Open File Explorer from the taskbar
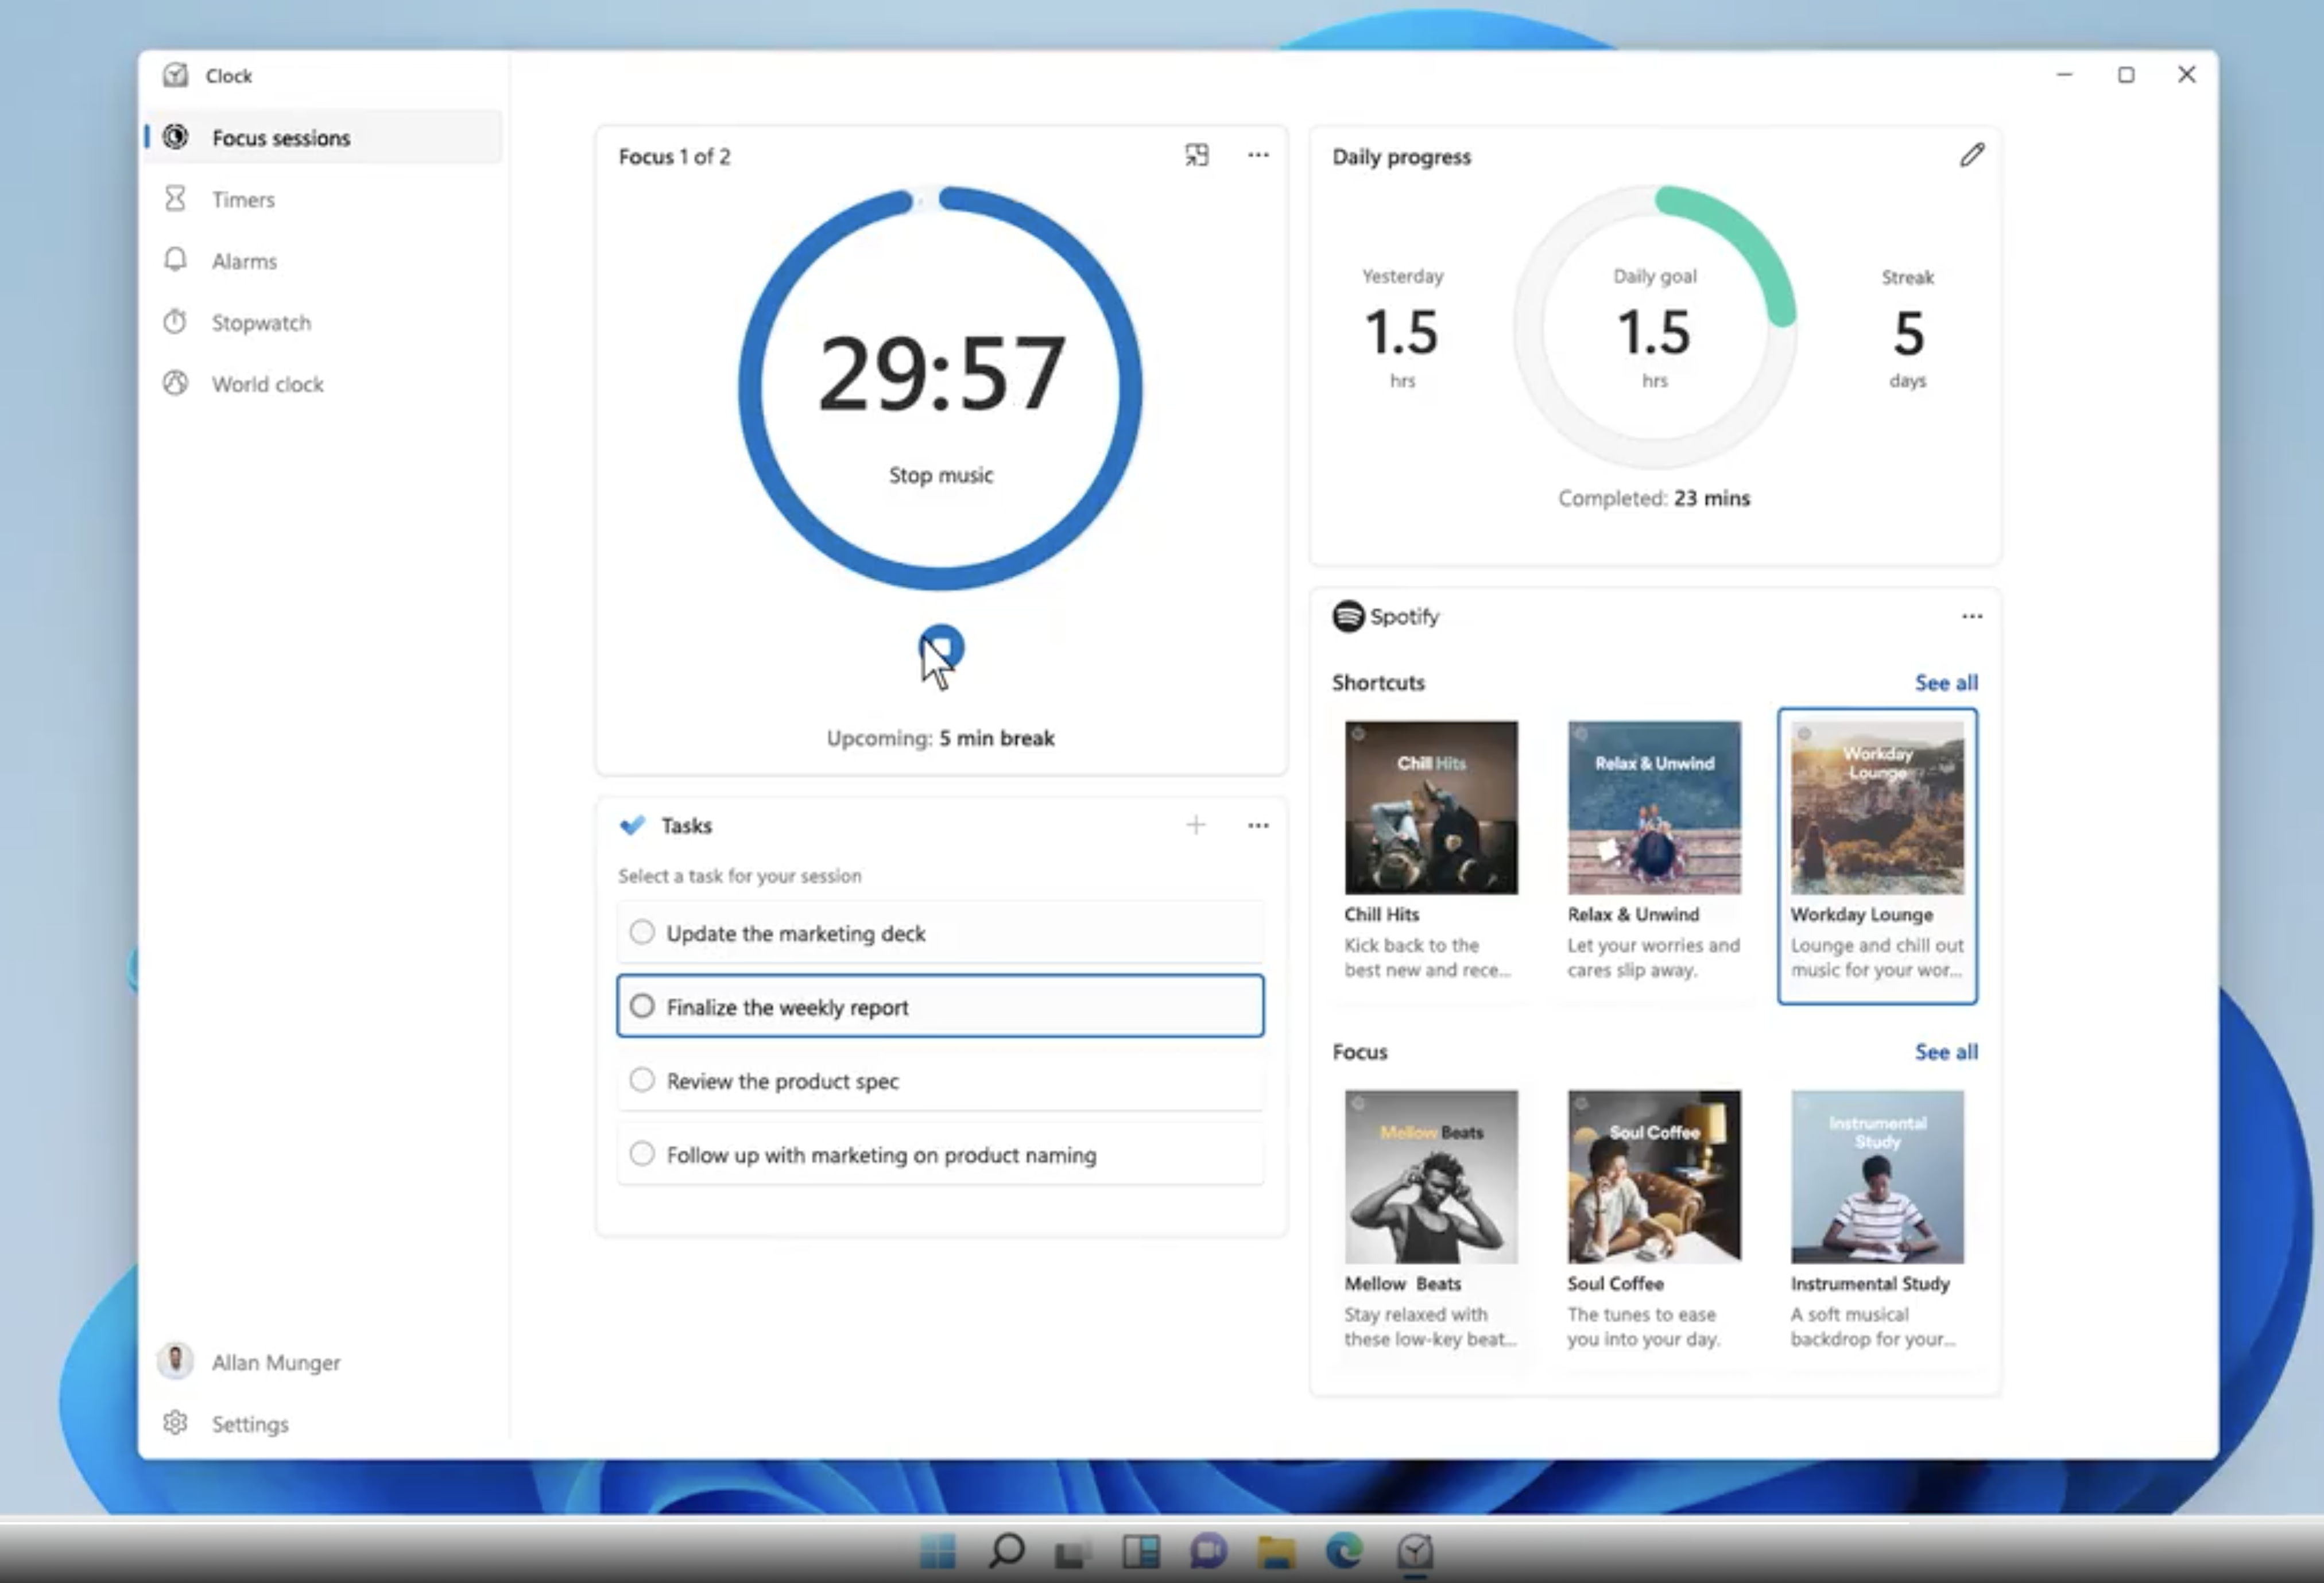This screenshot has height=1583, width=2324. pos(1276,1551)
